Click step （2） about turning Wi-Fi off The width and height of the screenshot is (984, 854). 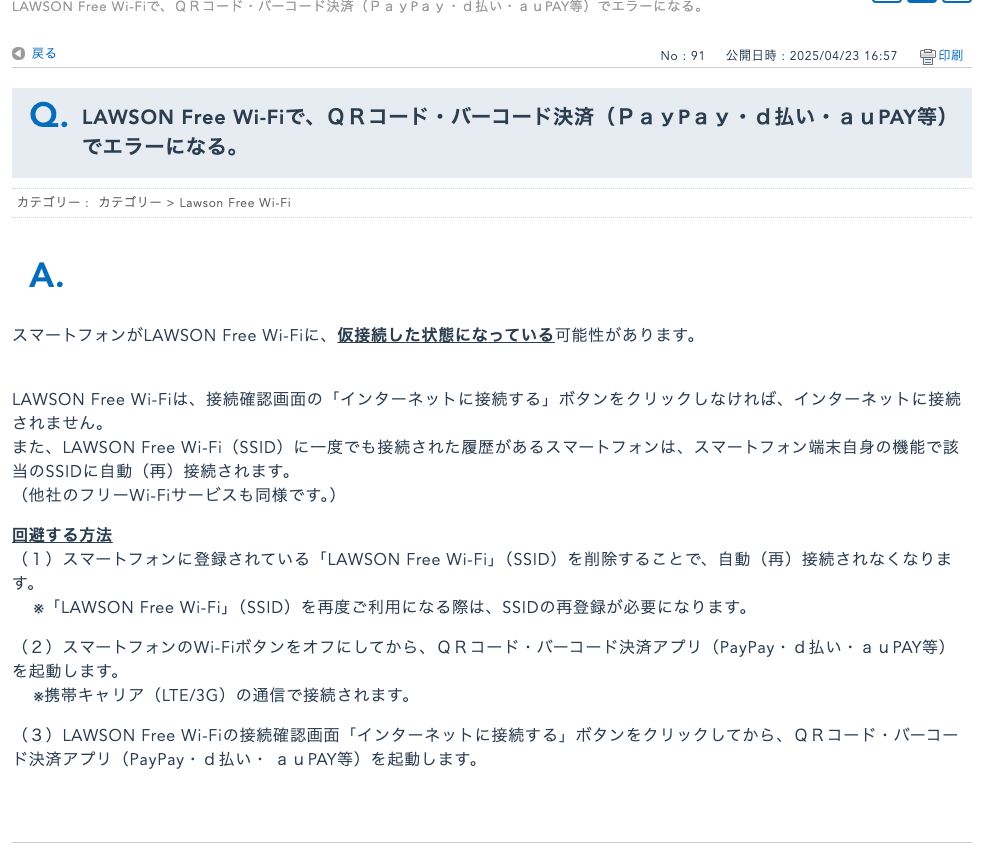point(481,659)
